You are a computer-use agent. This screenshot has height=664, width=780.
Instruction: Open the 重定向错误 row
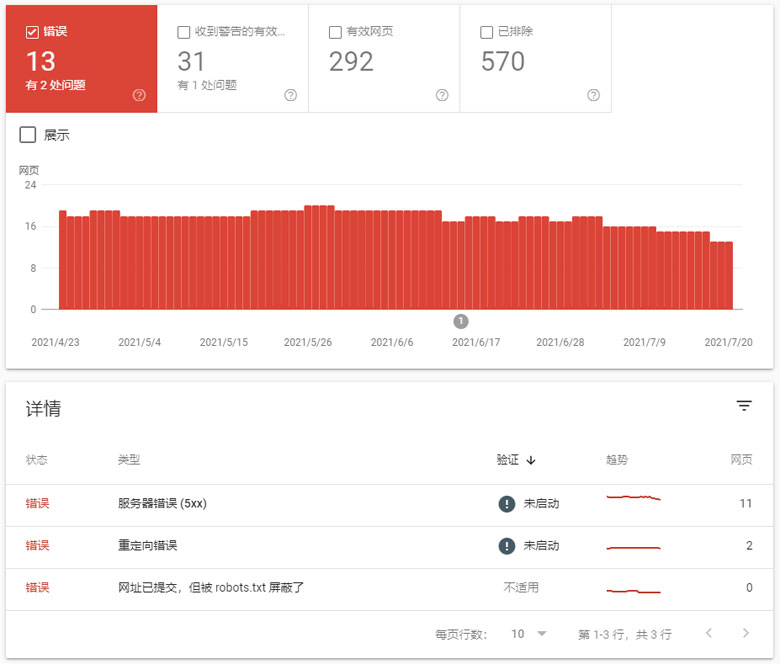(x=148, y=546)
